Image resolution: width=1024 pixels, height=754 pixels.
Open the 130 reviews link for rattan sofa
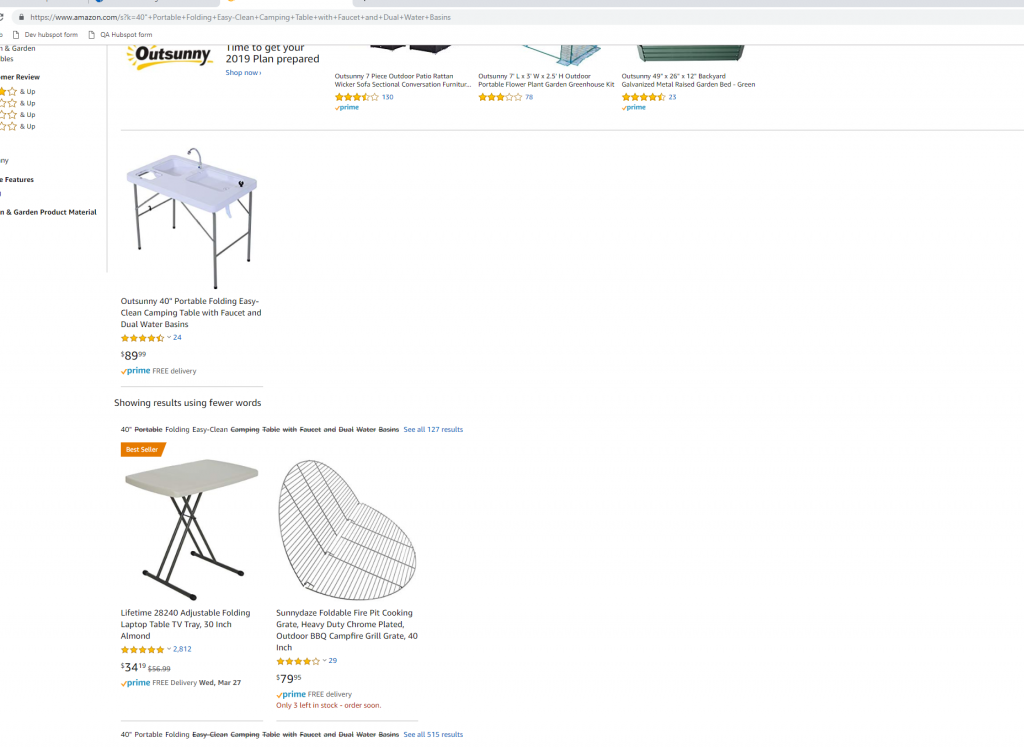pyautogui.click(x=388, y=97)
